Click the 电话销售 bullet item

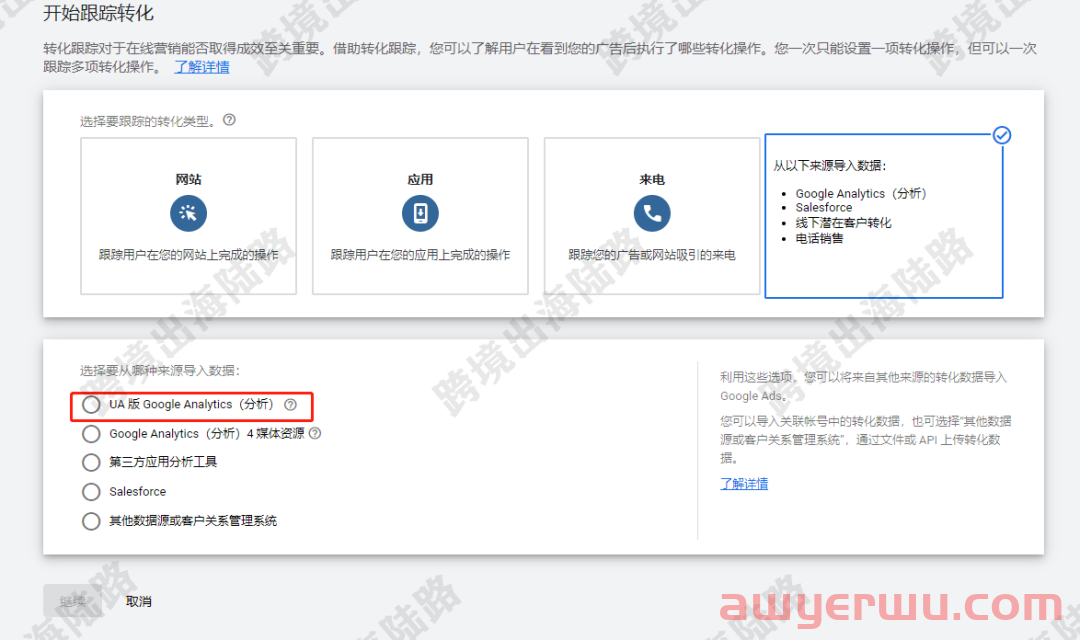(820, 238)
